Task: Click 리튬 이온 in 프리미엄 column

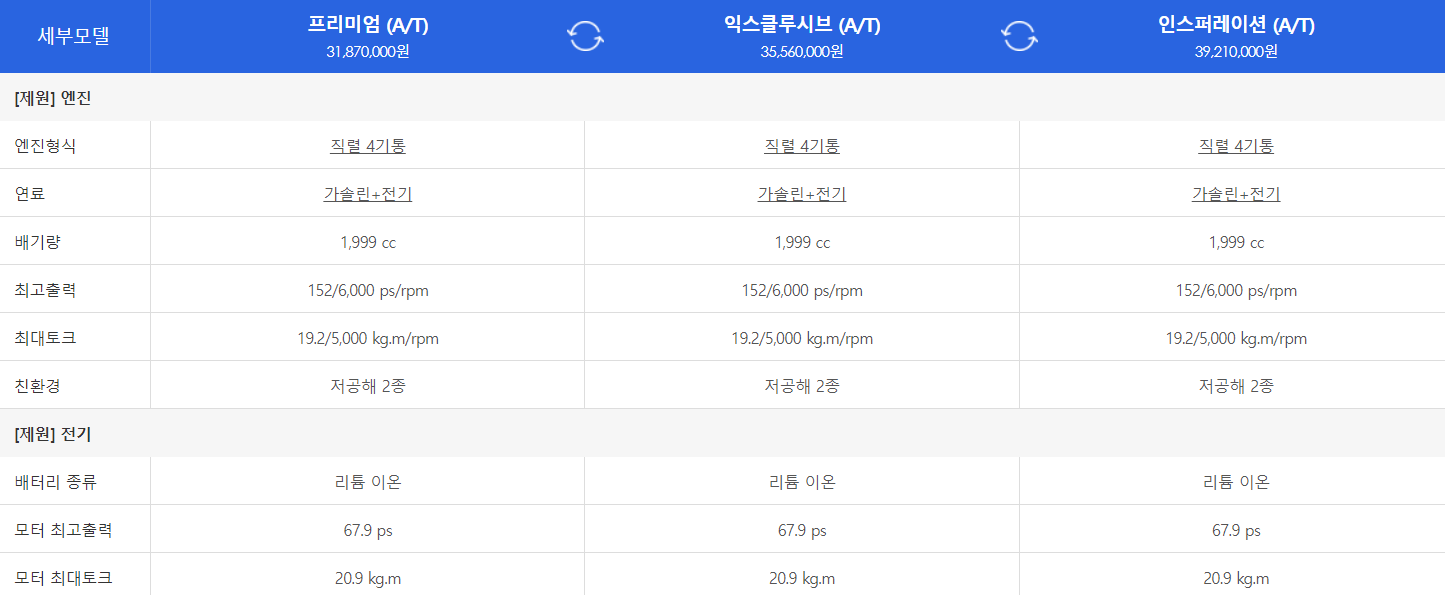Action: (x=368, y=482)
